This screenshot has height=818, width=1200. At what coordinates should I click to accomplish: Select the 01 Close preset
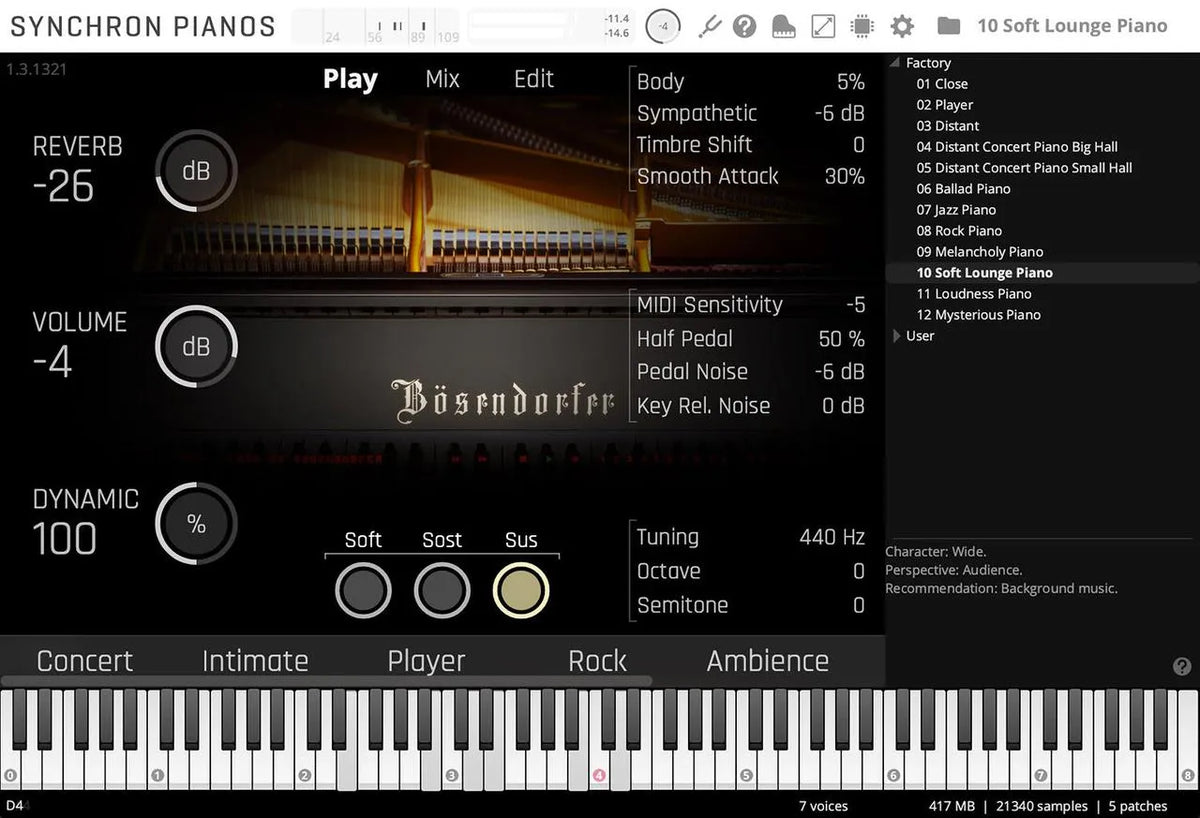click(x=941, y=83)
